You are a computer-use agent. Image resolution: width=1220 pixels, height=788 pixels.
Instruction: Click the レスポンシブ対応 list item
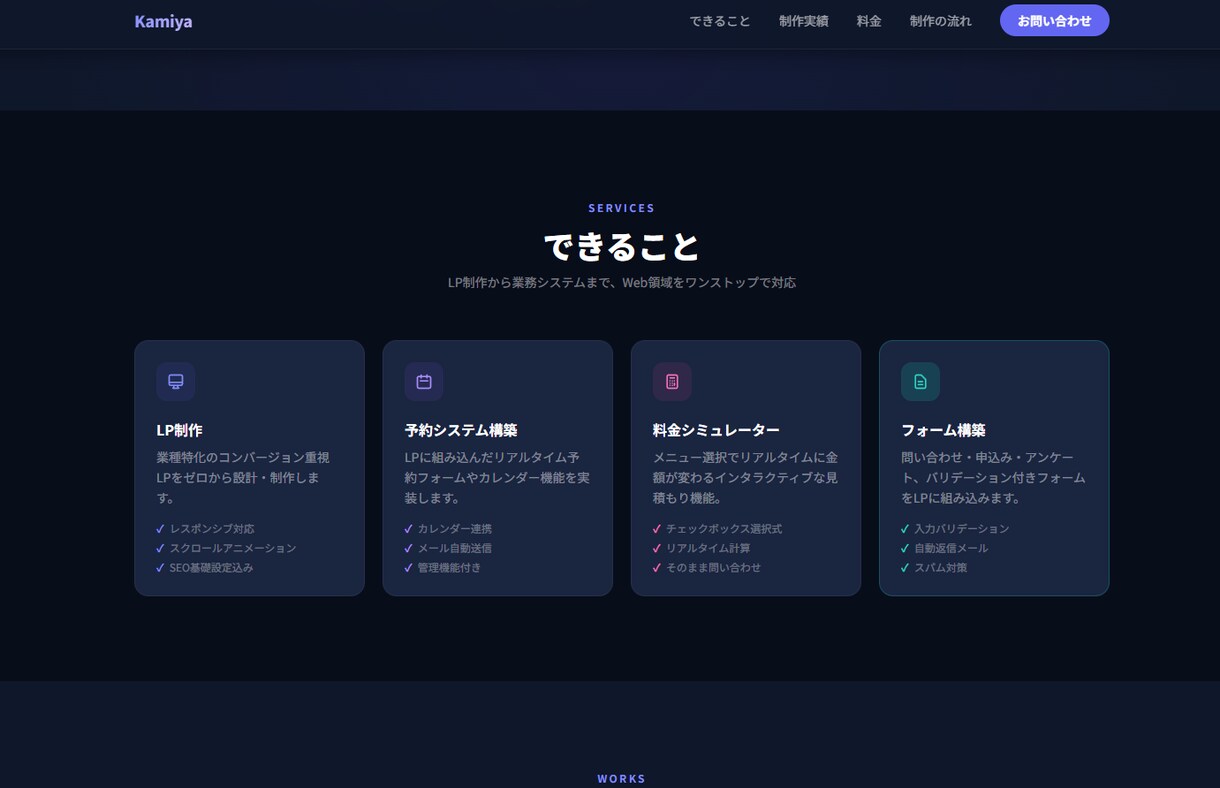pos(205,528)
